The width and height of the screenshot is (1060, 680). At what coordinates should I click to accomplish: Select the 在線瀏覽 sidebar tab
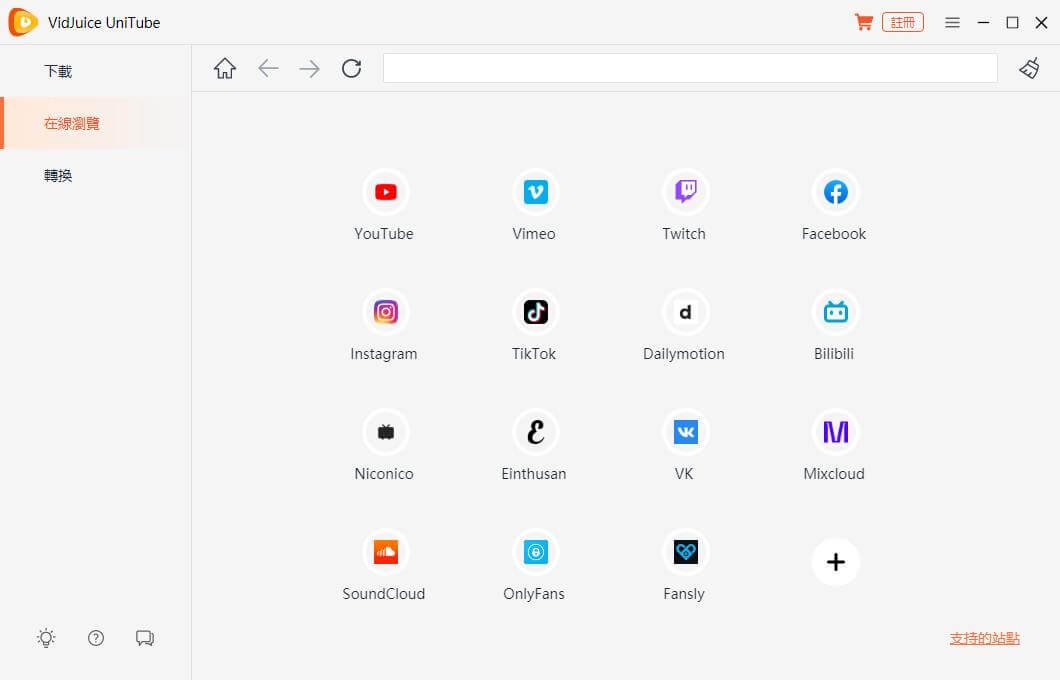click(x=95, y=123)
